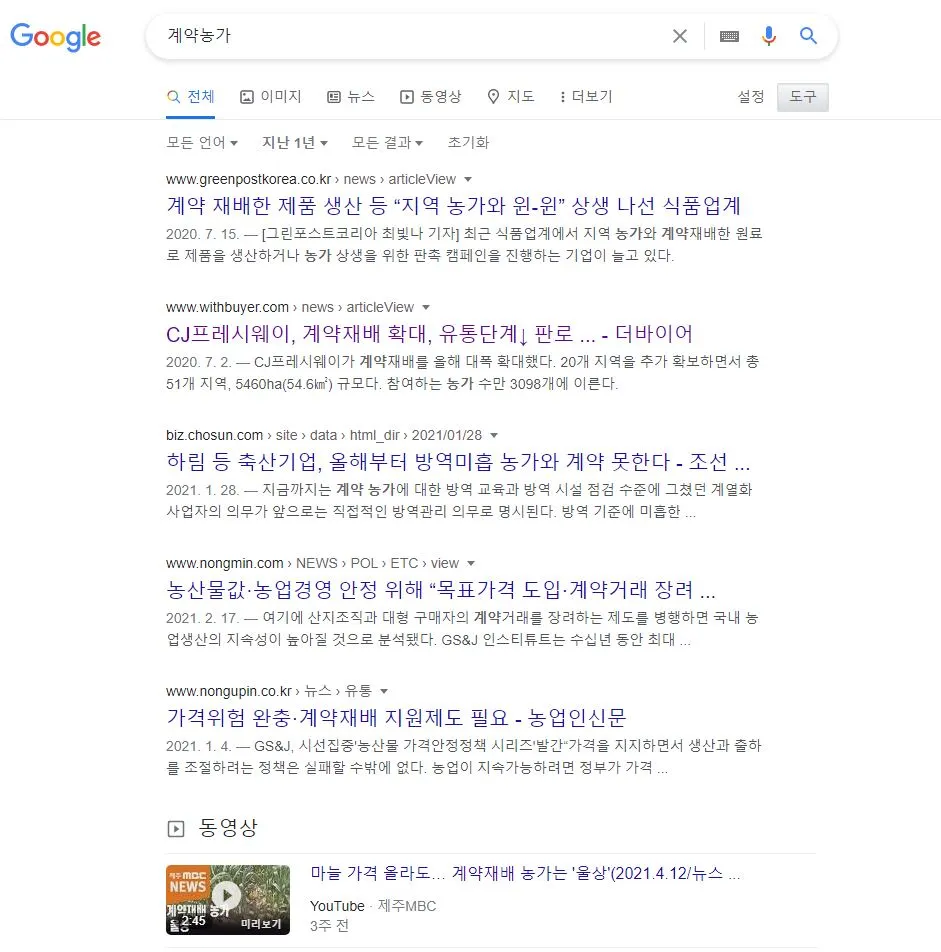Open the 모든 결과 filter dropdown
Screen dimensions: 941x952
387,143
